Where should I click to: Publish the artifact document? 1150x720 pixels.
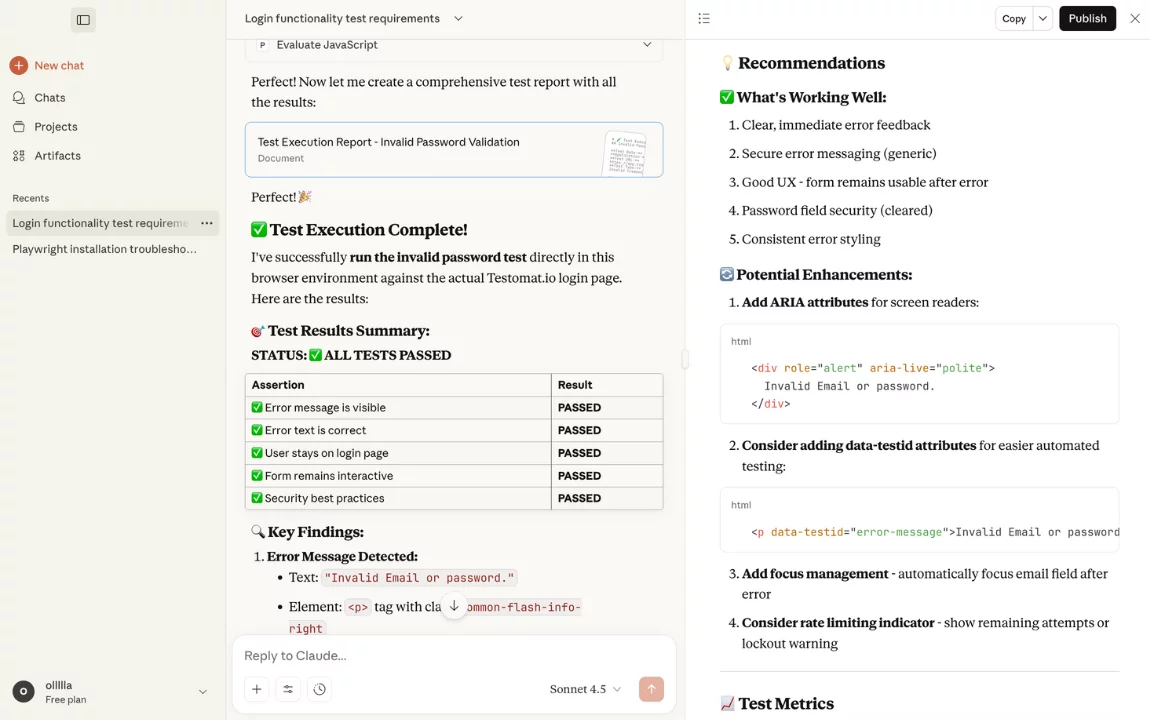pyautogui.click(x=1087, y=19)
